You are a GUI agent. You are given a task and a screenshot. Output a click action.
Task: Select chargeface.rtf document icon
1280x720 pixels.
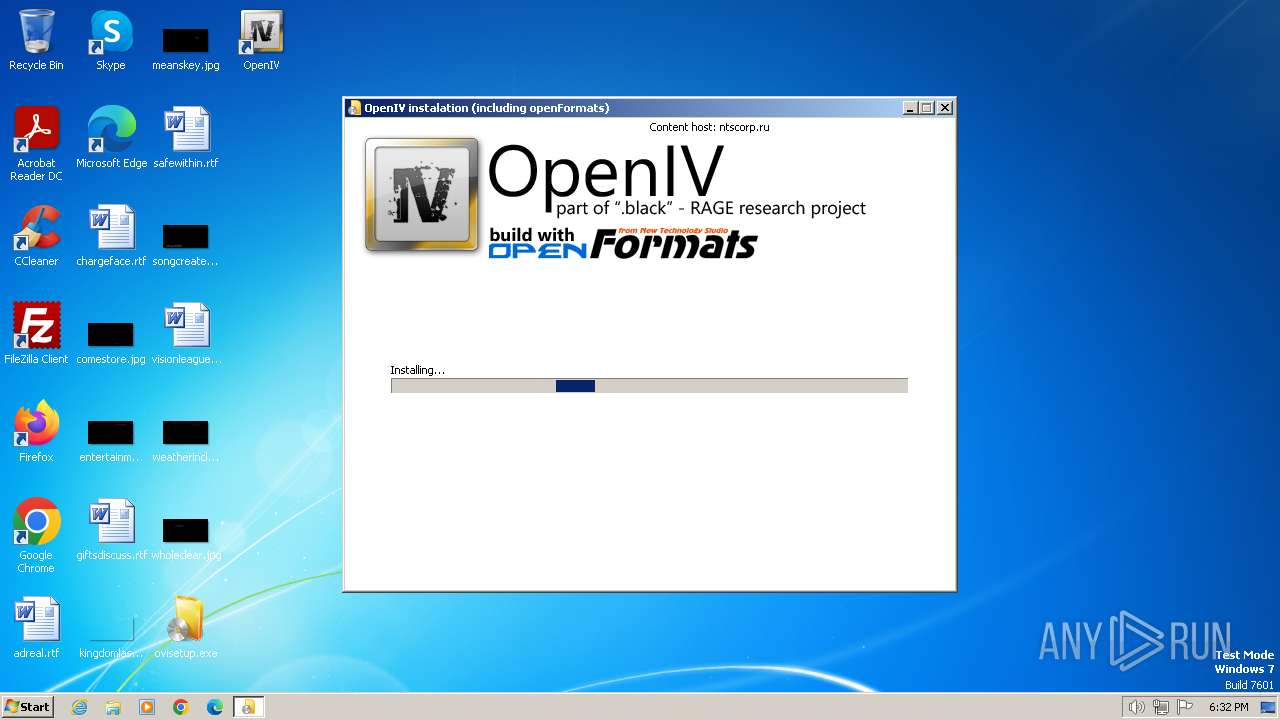(111, 236)
